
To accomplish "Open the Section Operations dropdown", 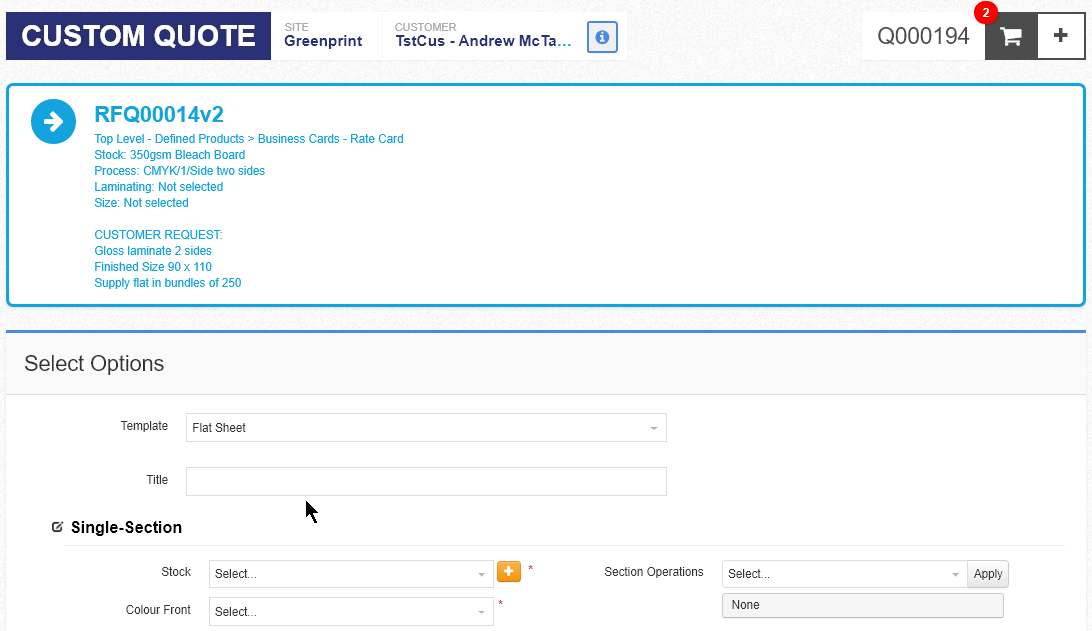I will click(844, 574).
